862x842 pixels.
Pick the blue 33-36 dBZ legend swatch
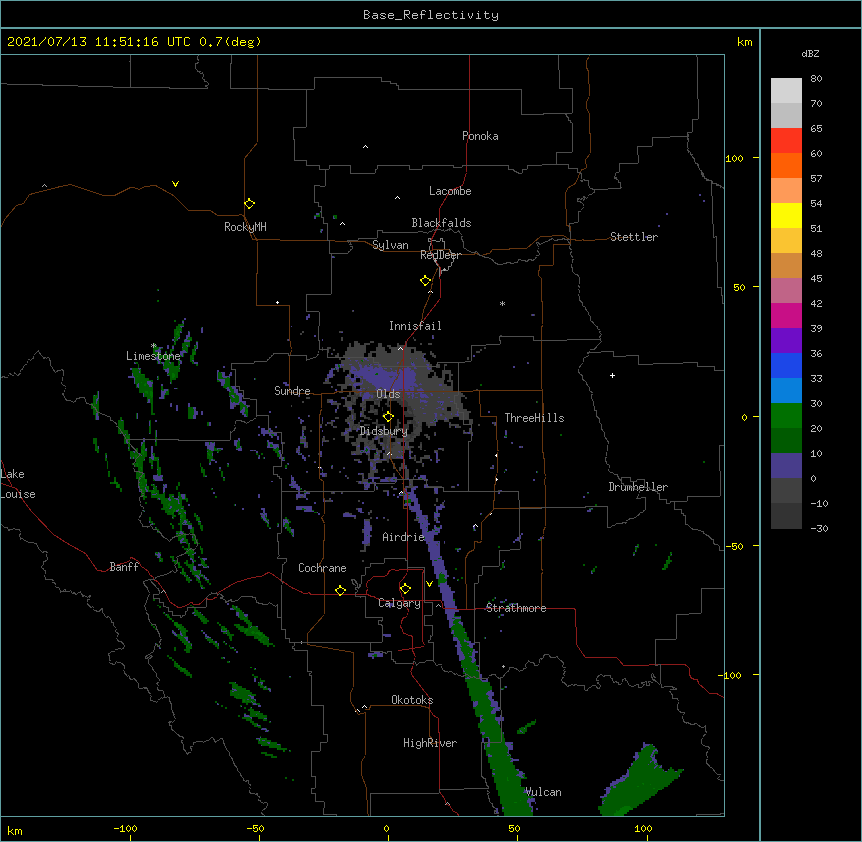tap(786, 366)
